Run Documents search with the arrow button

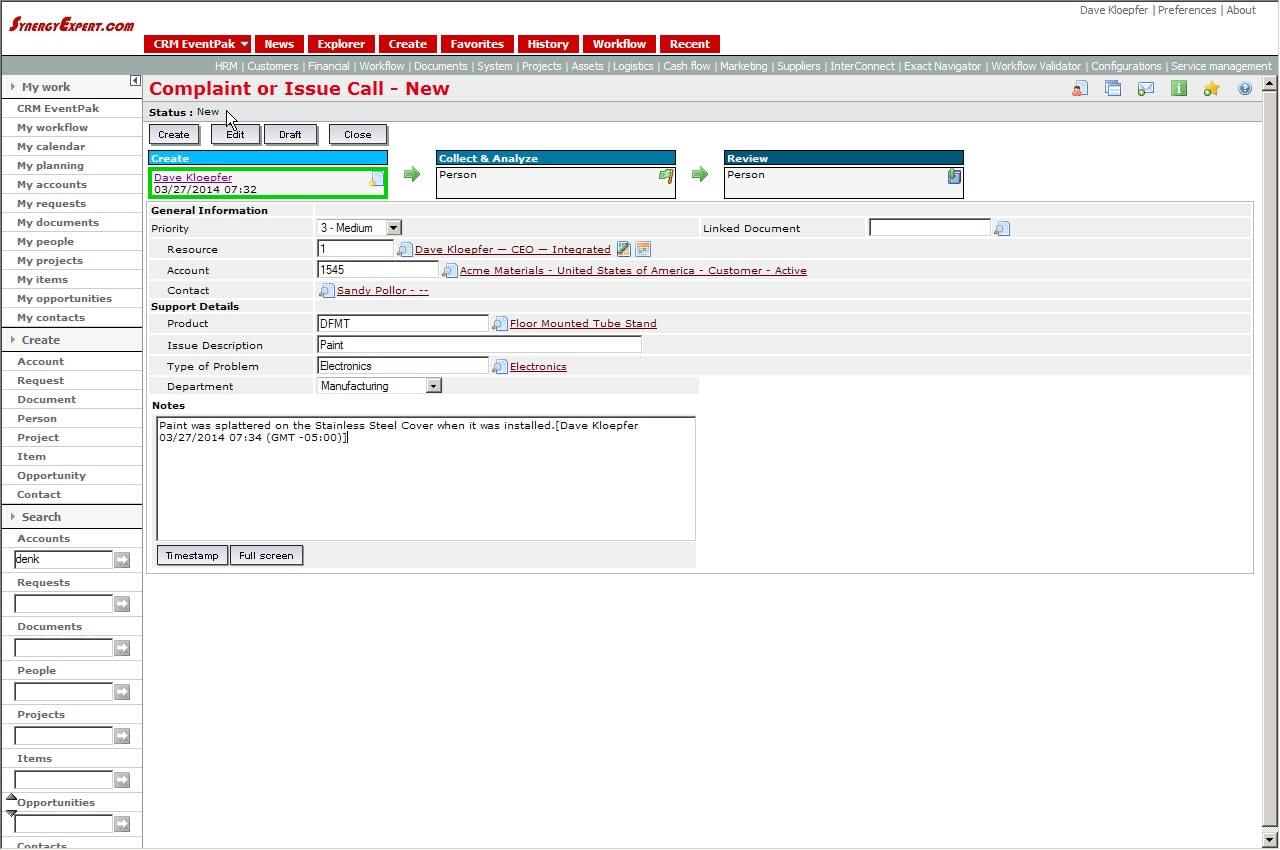122,648
